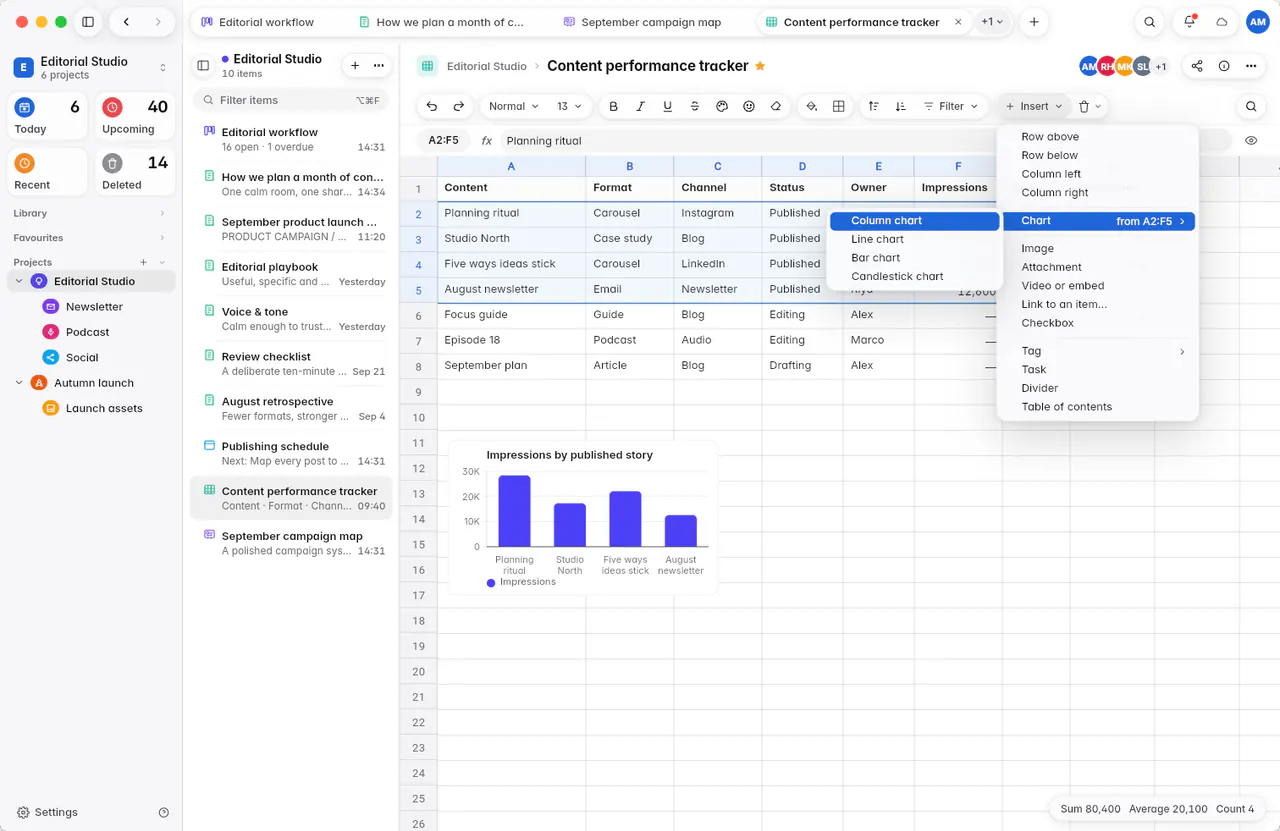Clear formatting with the eraser icon
1280x831 pixels.
tap(776, 106)
